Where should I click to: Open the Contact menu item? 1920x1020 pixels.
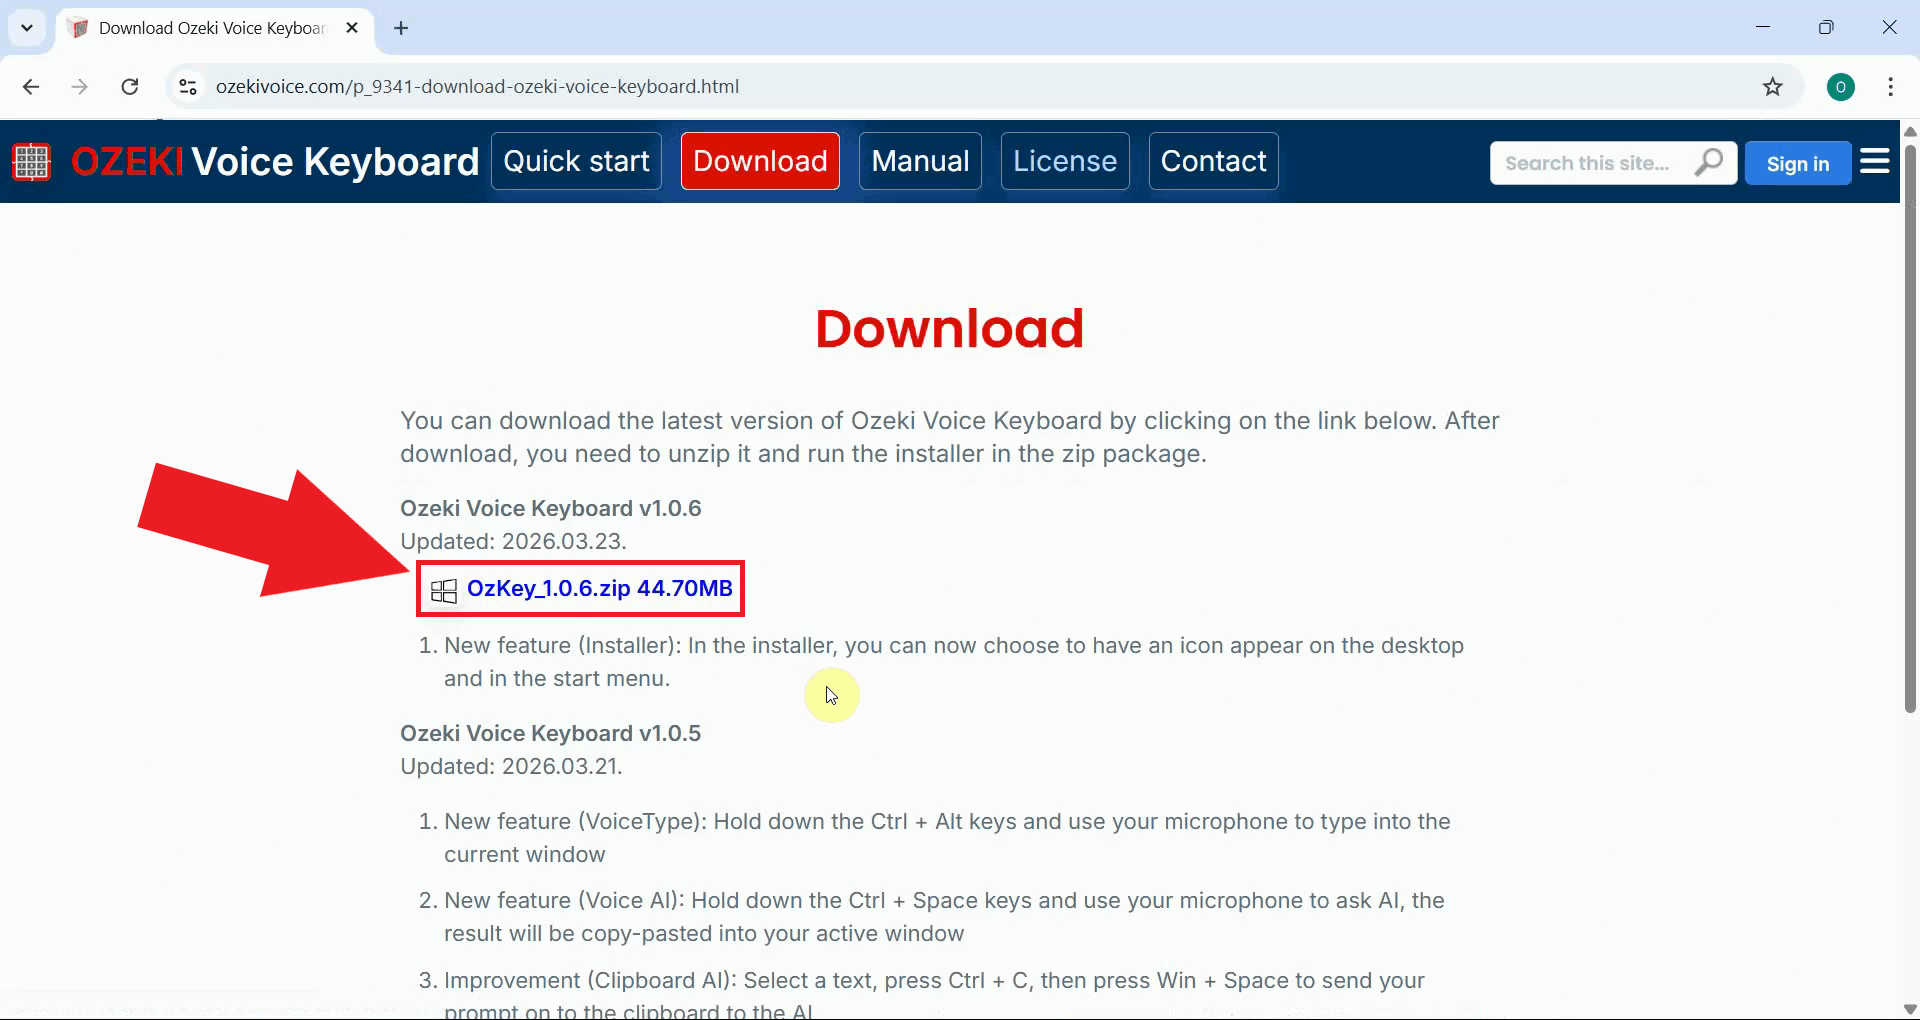tap(1213, 161)
